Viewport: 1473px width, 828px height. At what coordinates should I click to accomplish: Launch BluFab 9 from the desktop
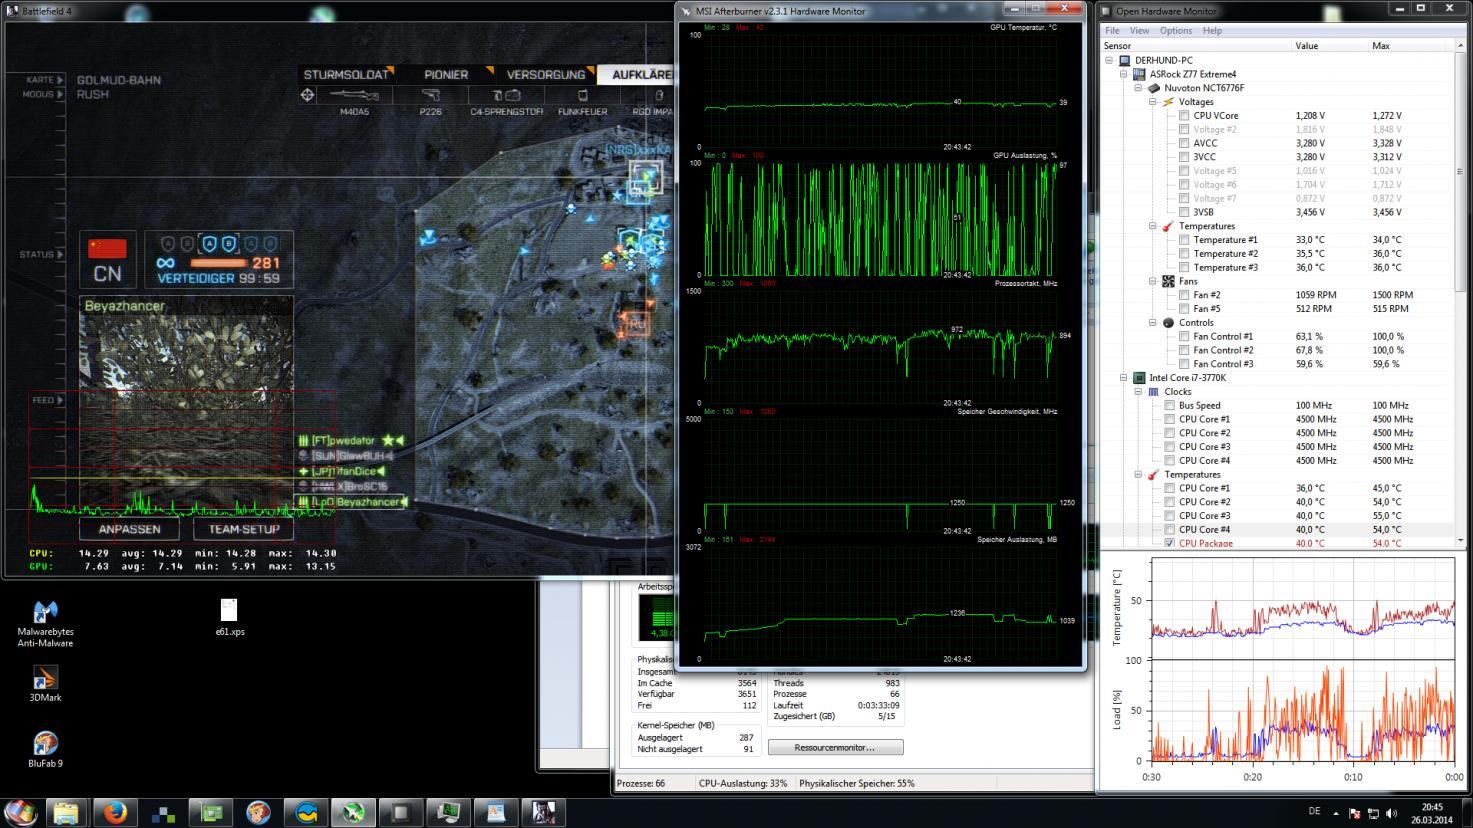(45, 743)
